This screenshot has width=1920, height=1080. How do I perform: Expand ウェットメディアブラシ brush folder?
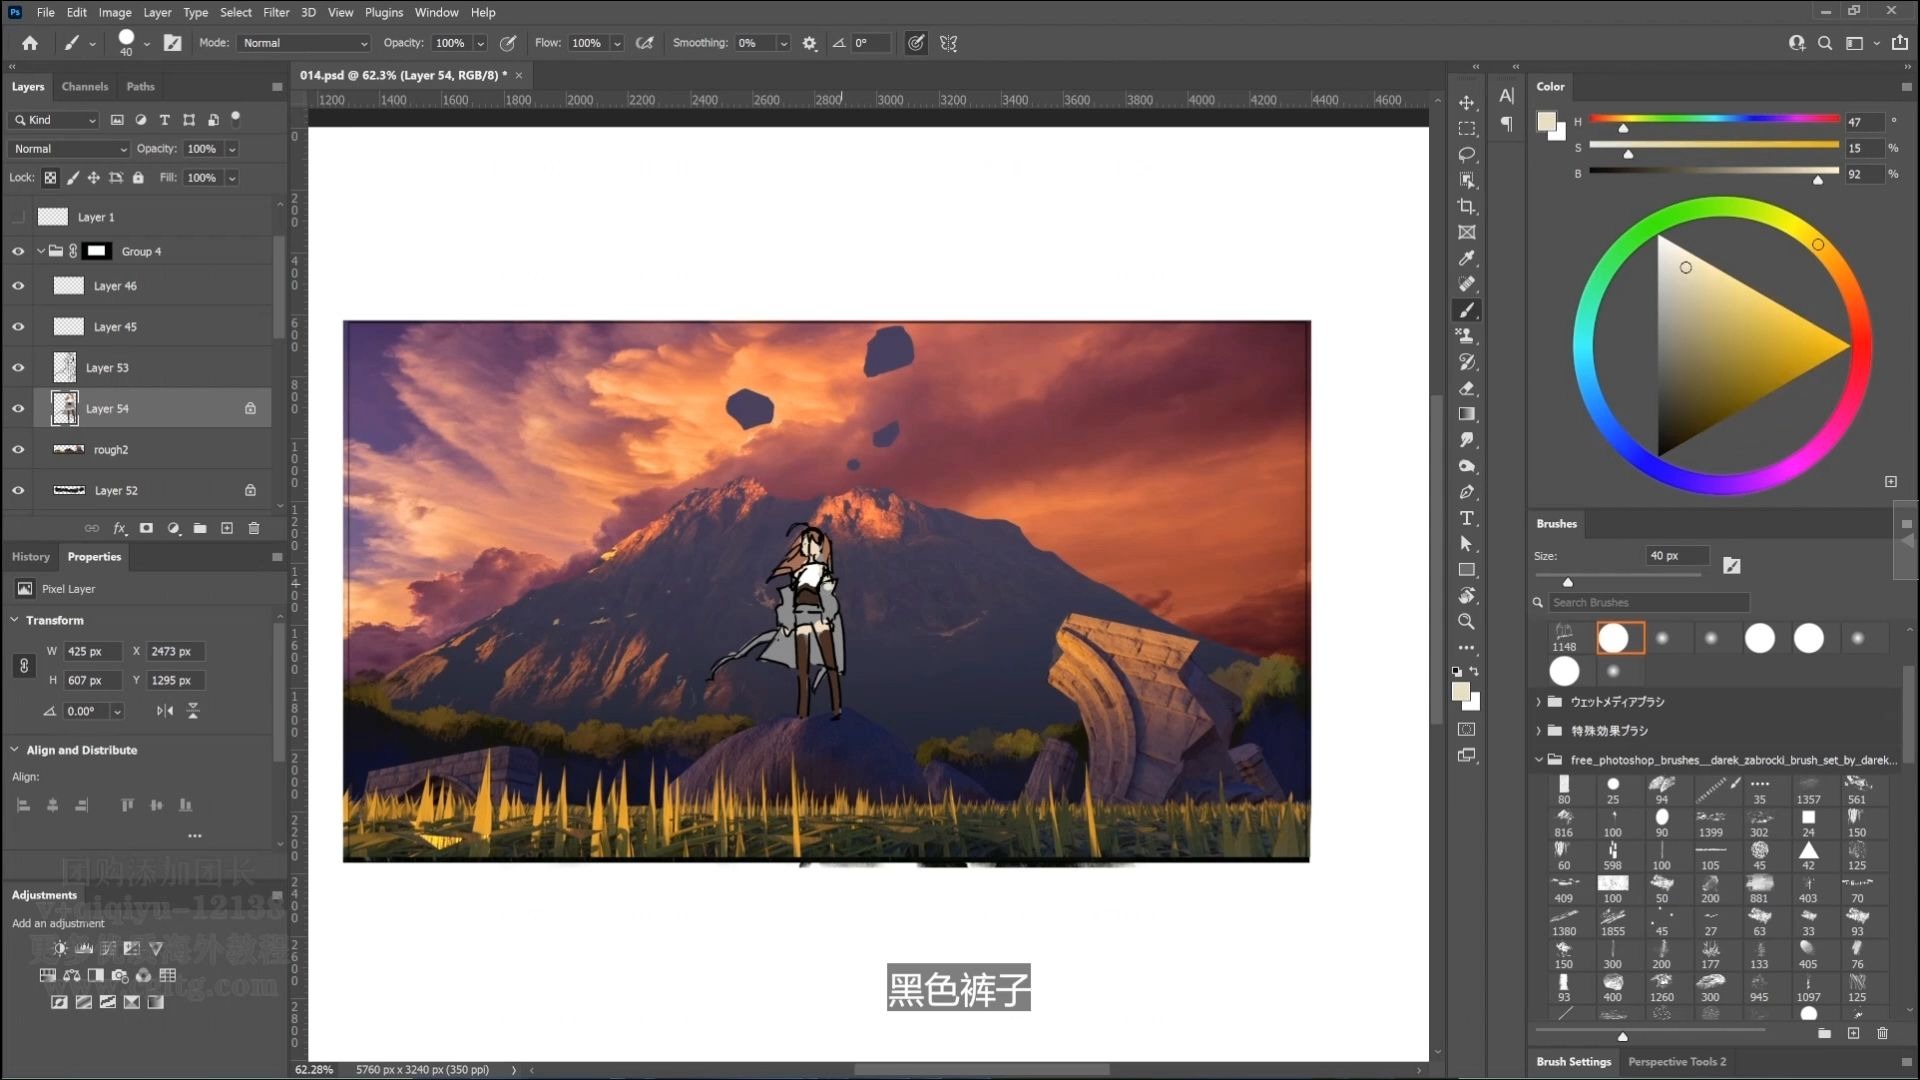click(1539, 702)
